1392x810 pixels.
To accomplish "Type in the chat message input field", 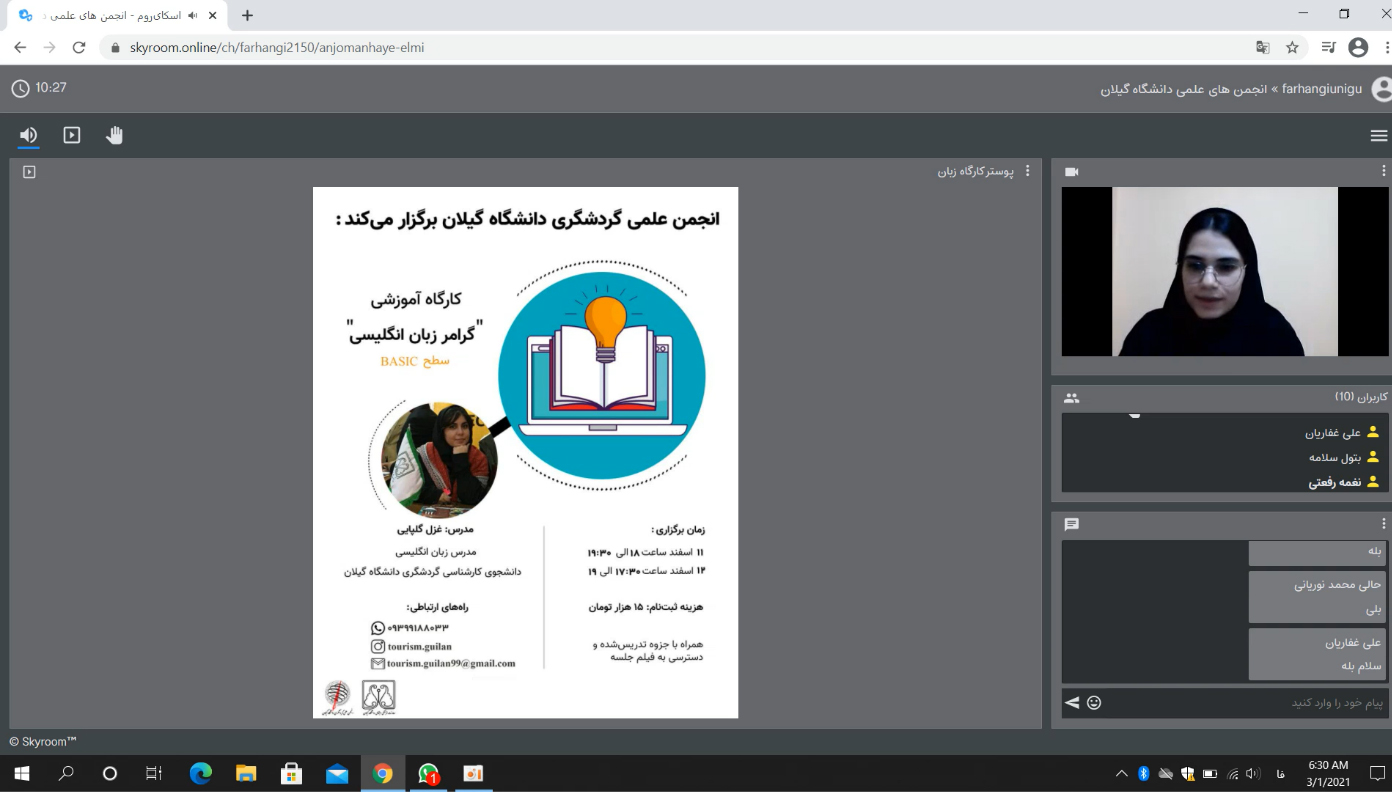I will coord(1240,703).
